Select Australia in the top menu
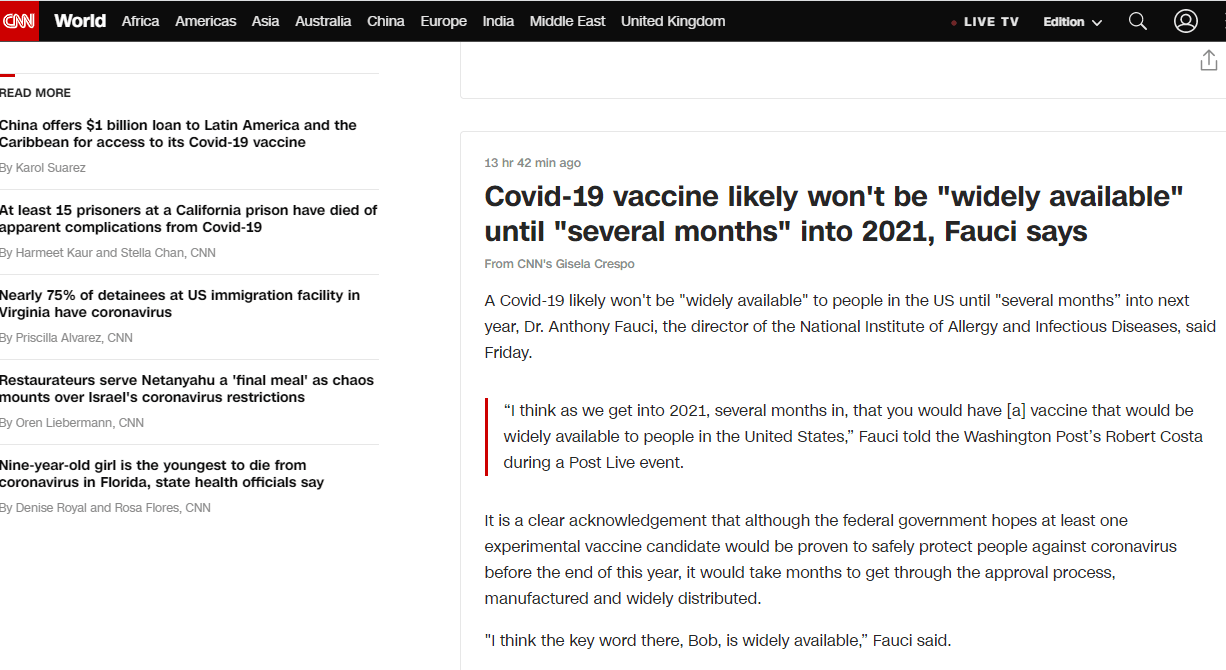 point(323,21)
